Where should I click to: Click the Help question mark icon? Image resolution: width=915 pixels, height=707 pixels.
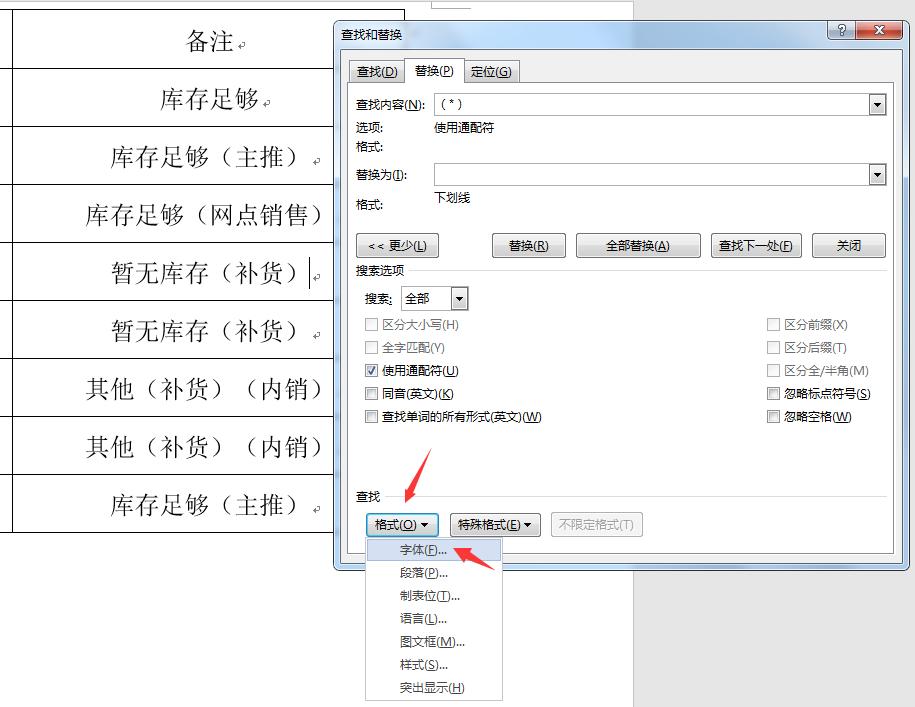coord(840,30)
